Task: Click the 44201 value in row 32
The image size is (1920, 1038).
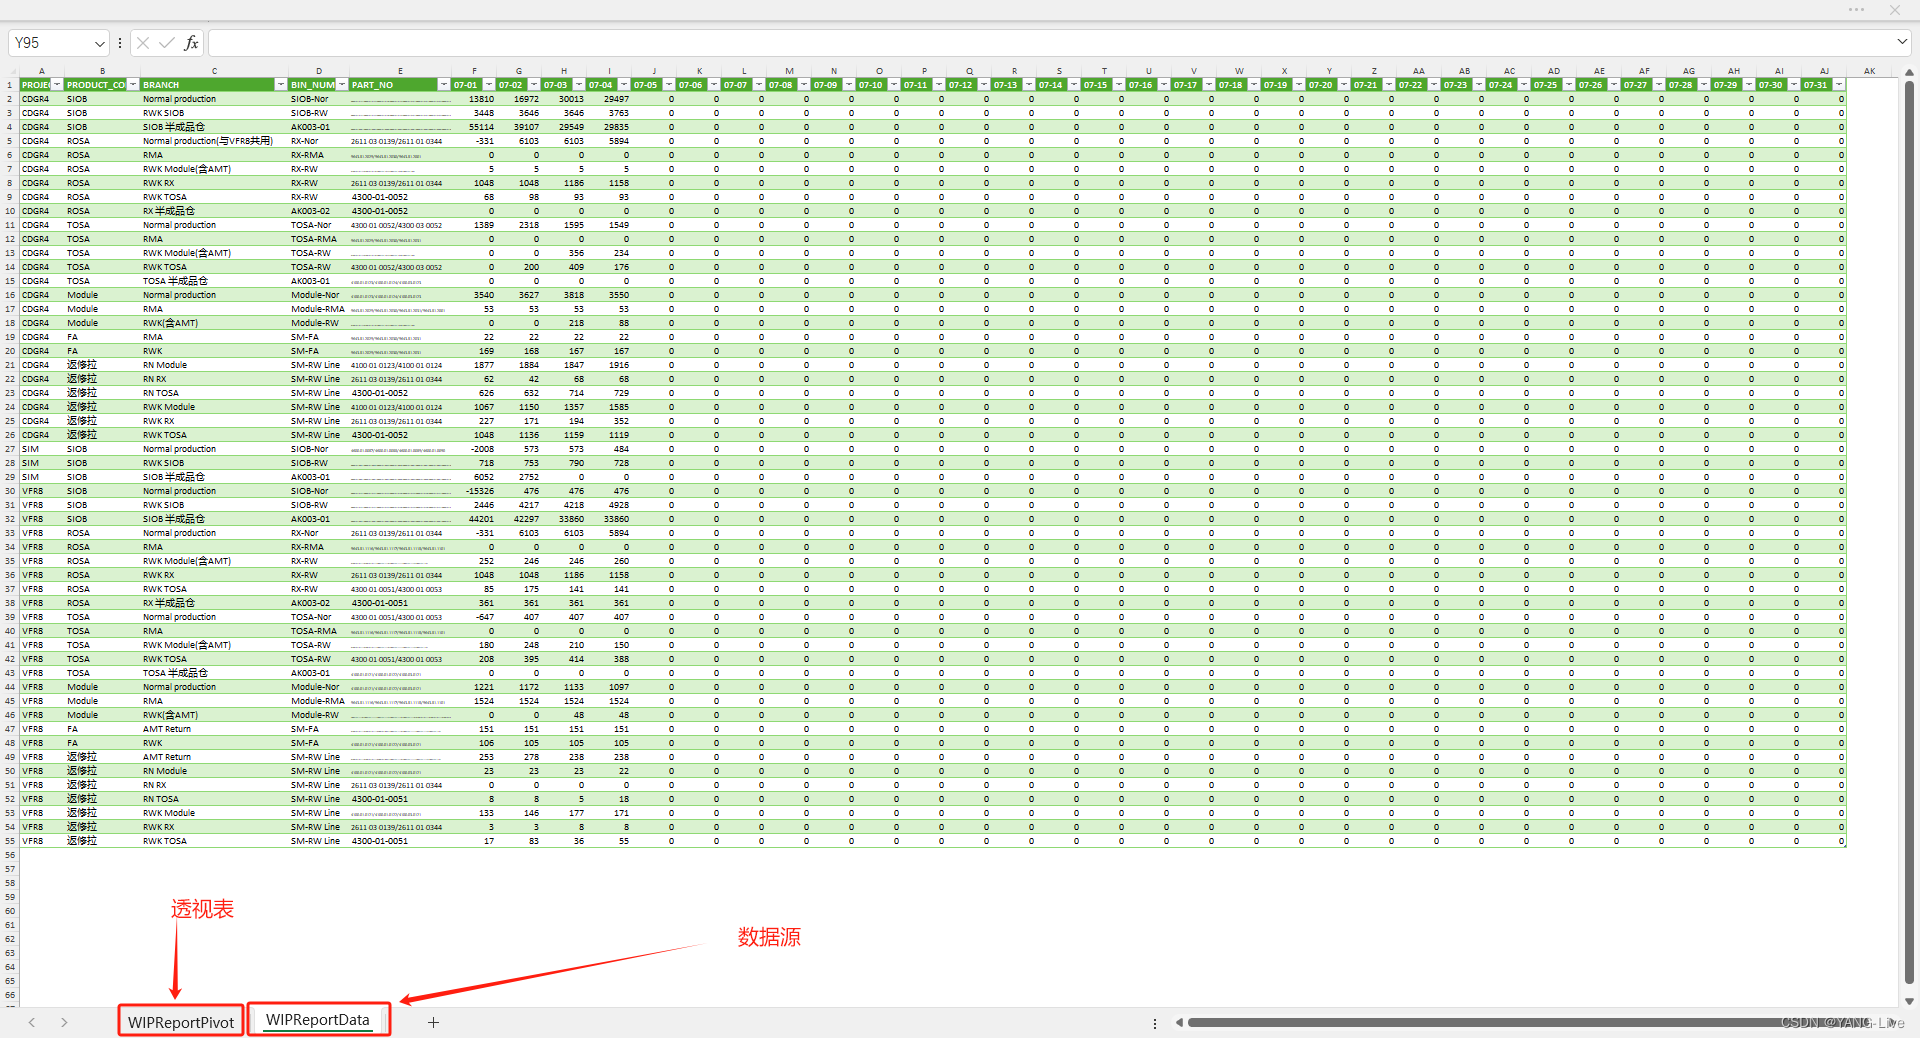Action: point(473,519)
